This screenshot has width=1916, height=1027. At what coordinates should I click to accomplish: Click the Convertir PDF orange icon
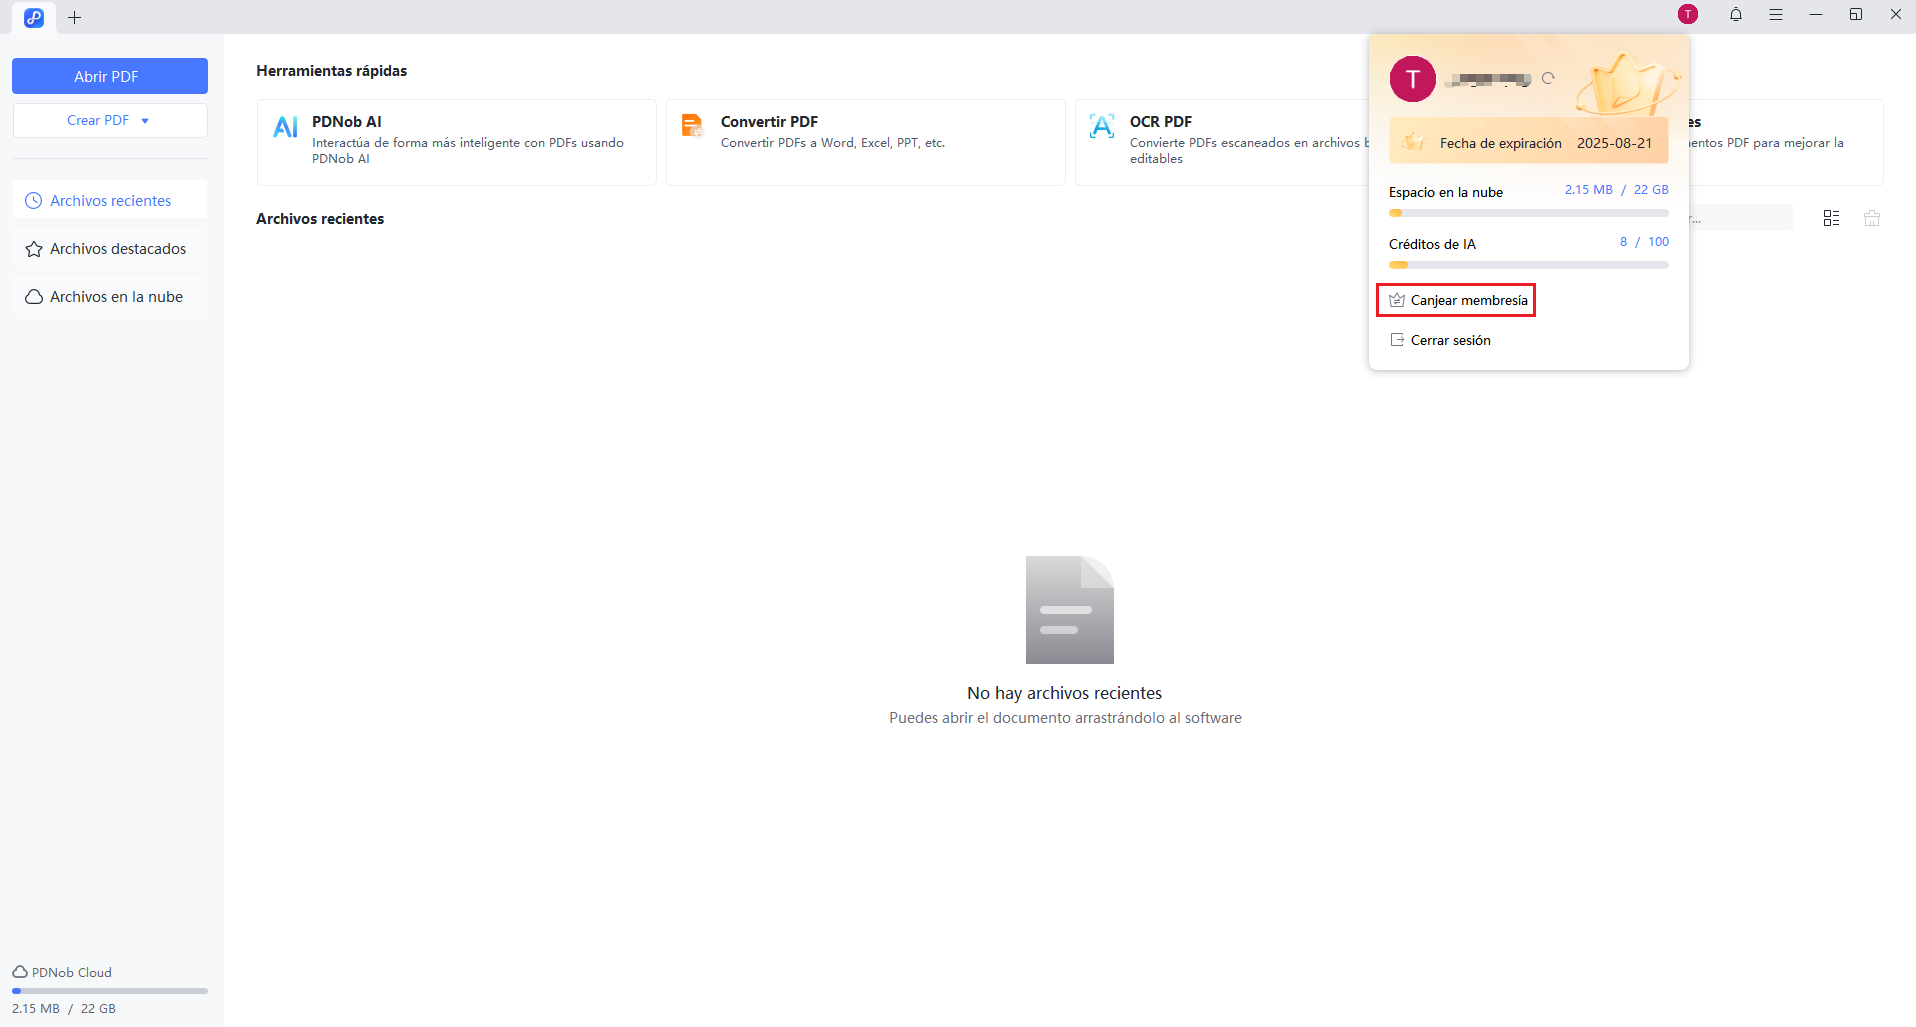click(x=692, y=125)
